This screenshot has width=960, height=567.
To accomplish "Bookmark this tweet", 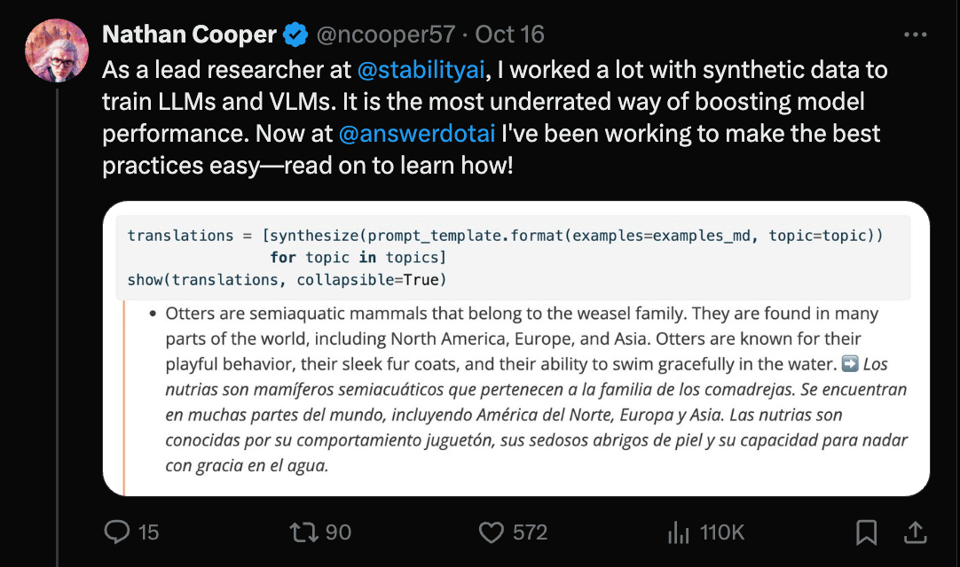I will 867,532.
